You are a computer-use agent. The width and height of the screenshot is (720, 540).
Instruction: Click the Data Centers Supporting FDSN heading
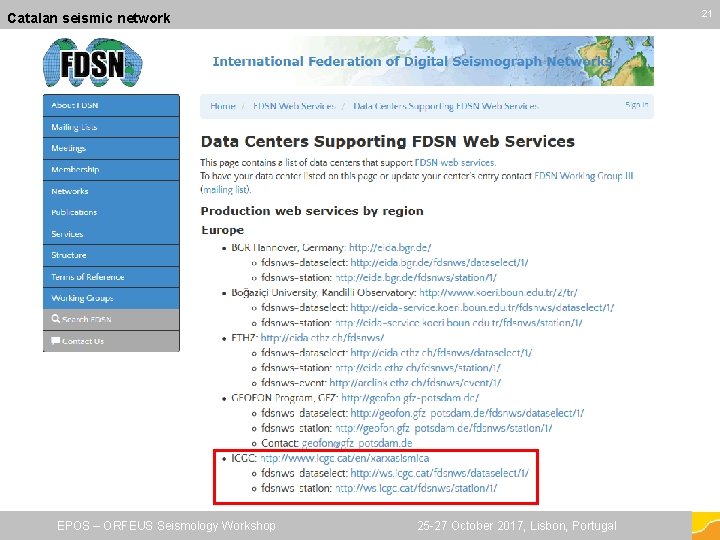[388, 141]
